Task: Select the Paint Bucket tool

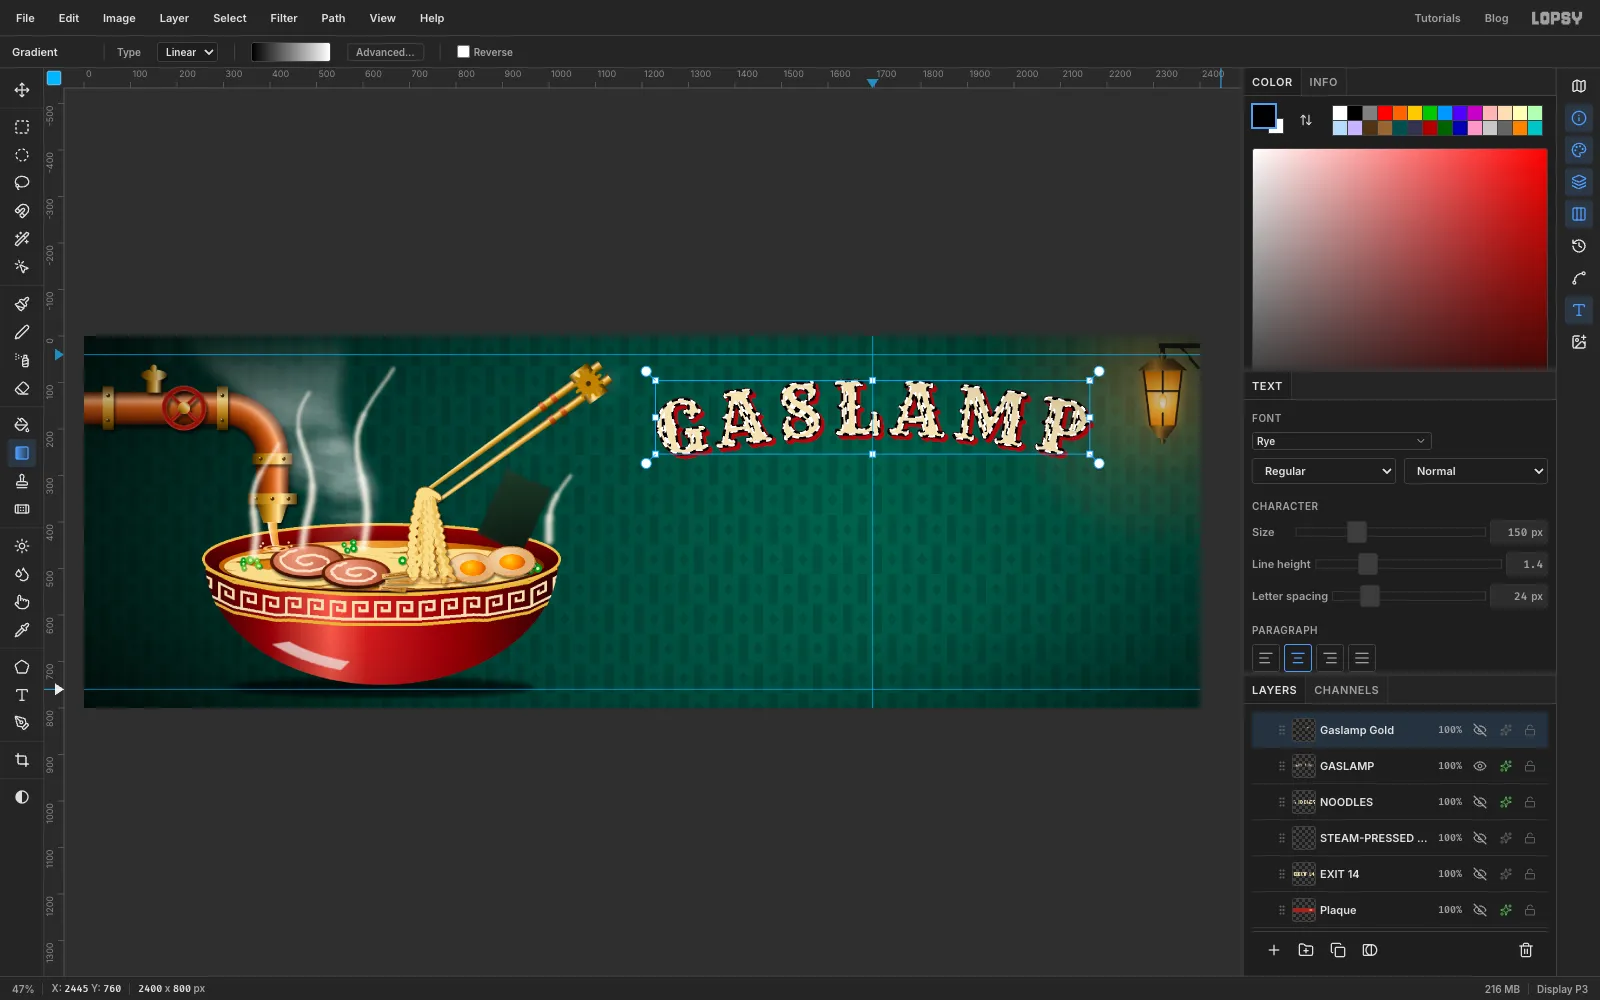Action: pos(22,425)
